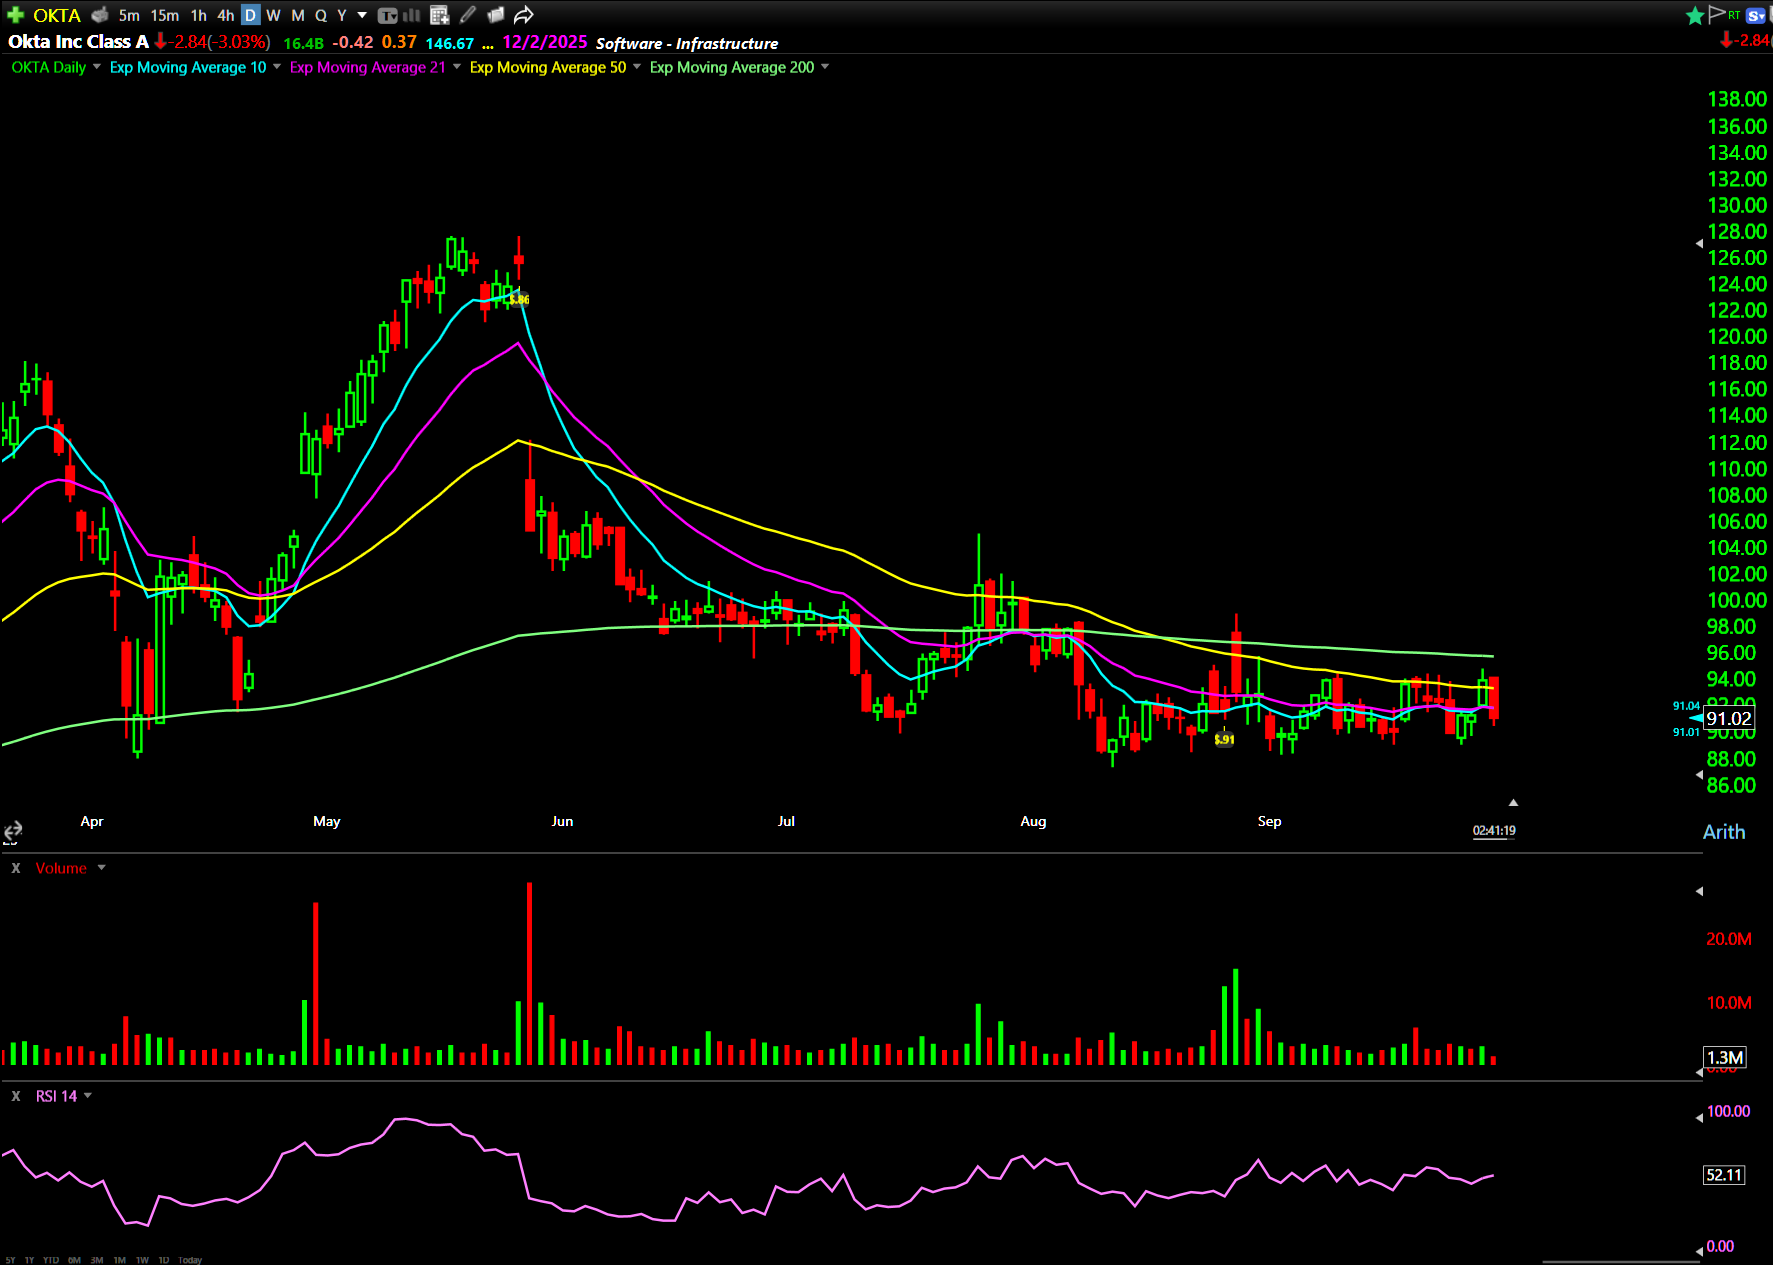Click the share arrow icon
1773x1265 pixels.
(523, 15)
